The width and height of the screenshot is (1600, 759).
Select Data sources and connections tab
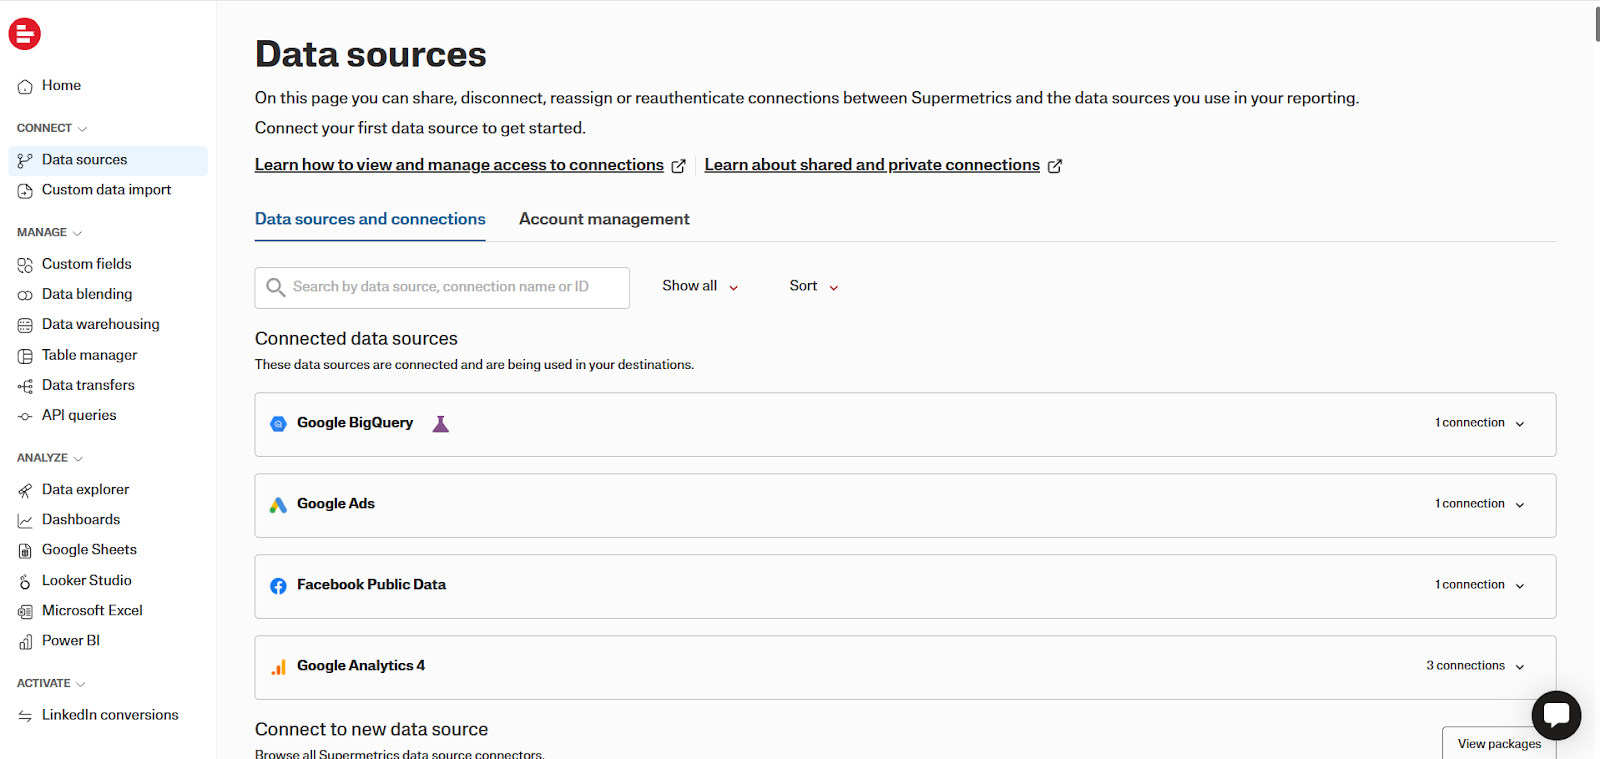(x=370, y=219)
